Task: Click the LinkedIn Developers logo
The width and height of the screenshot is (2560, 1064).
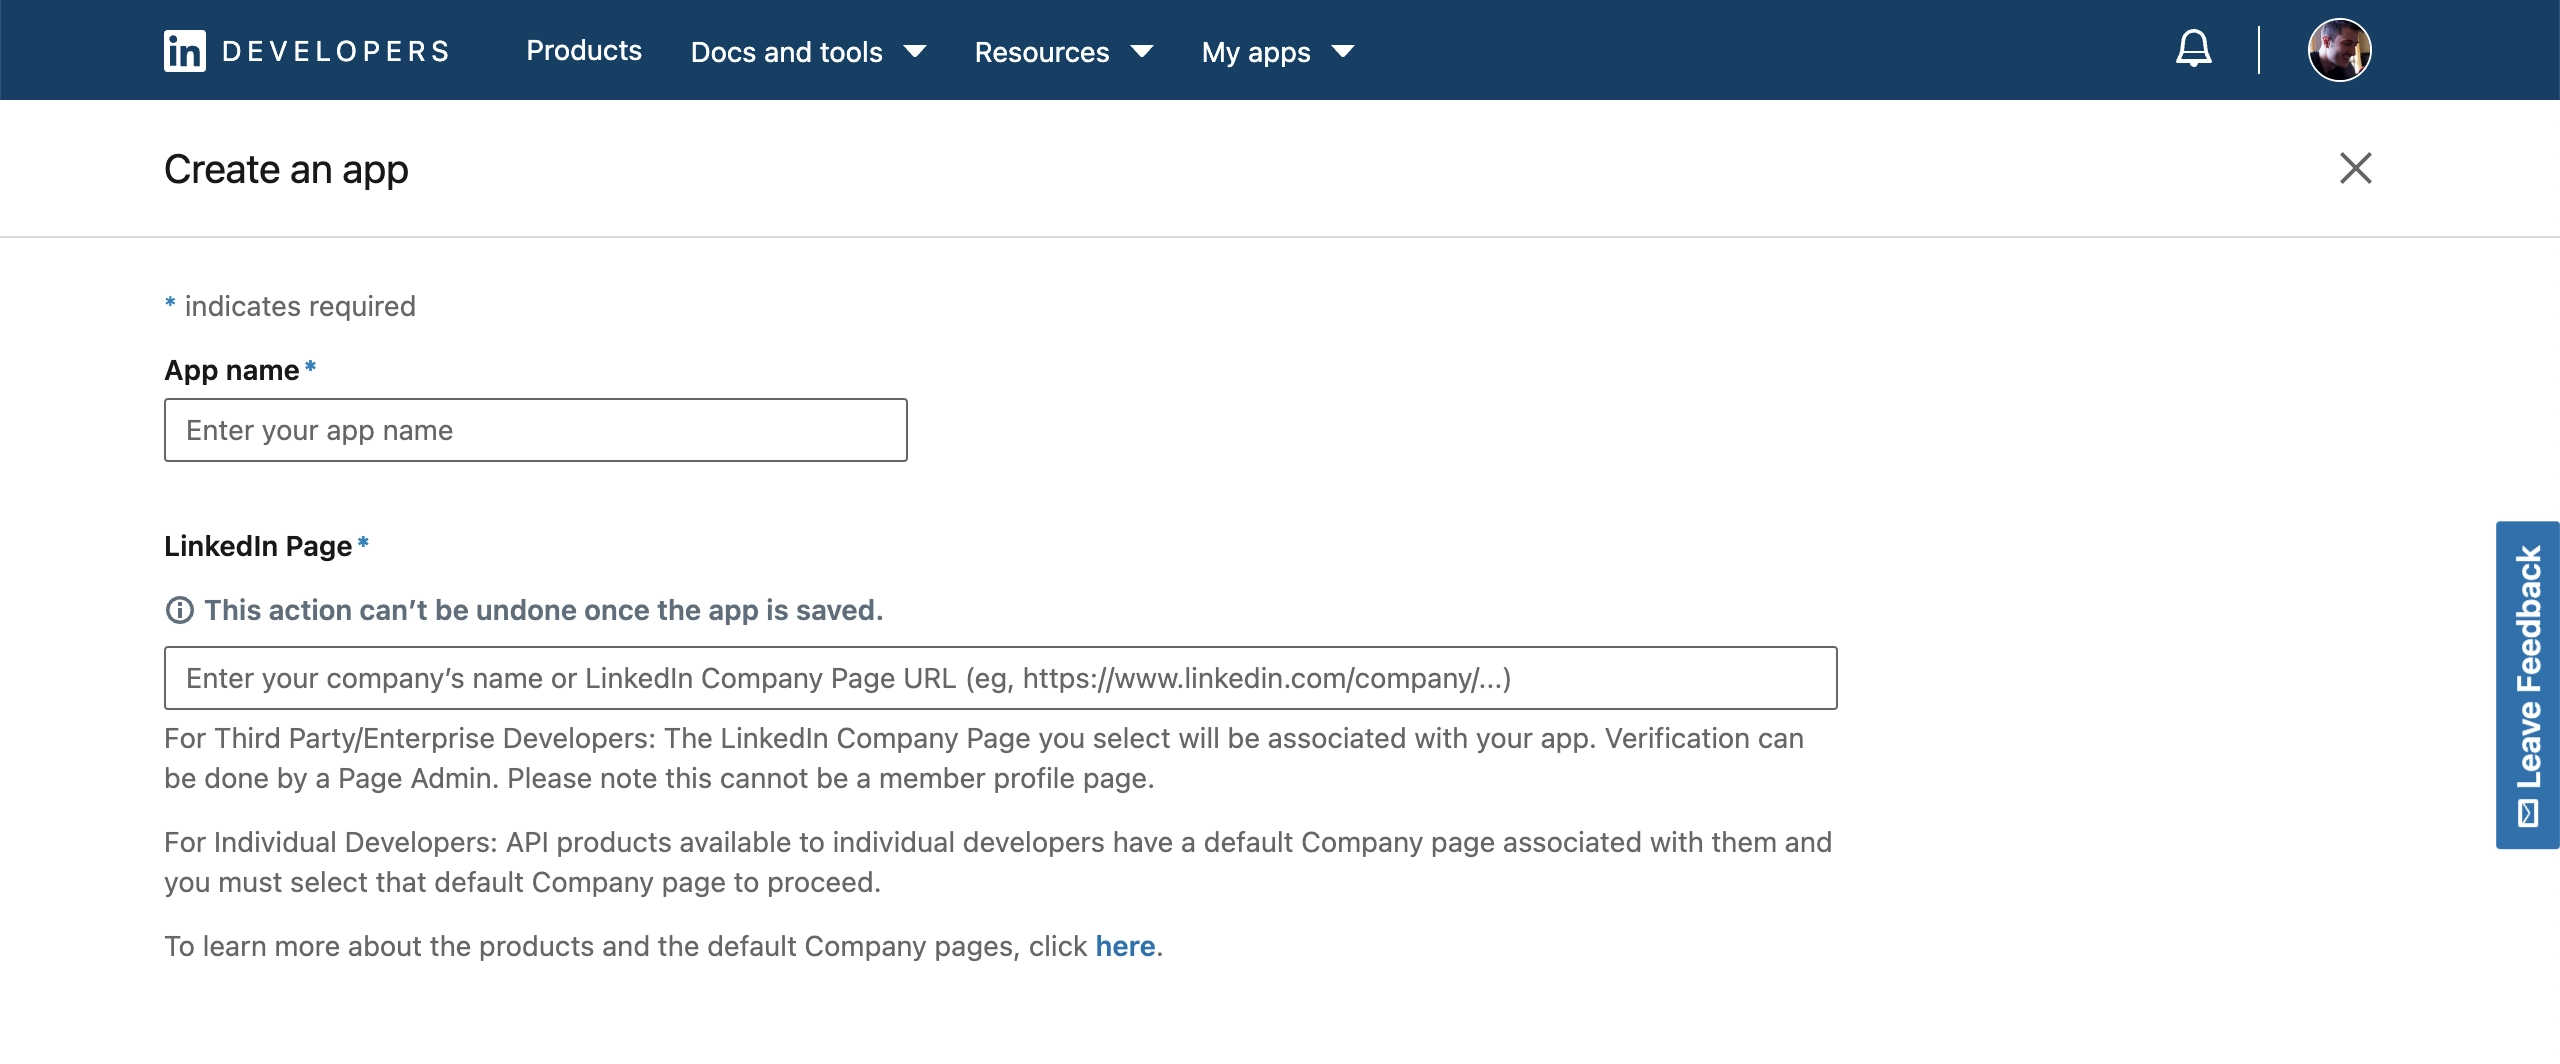Action: (x=307, y=51)
